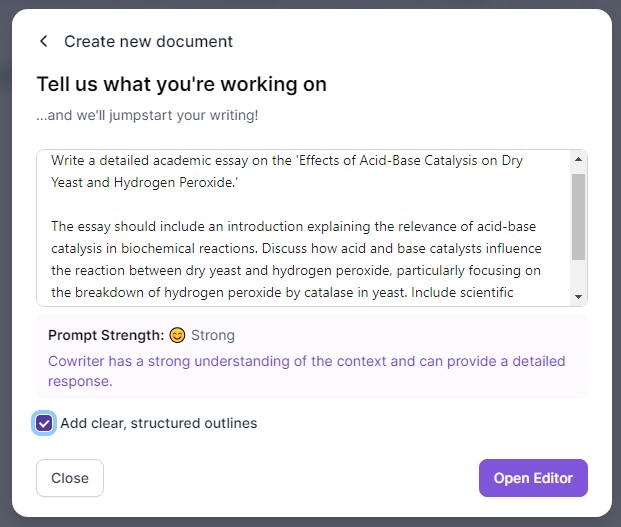Click the '...and we'll jumpstart your writing!' subtitle
This screenshot has width=621, height=527.
(147, 115)
